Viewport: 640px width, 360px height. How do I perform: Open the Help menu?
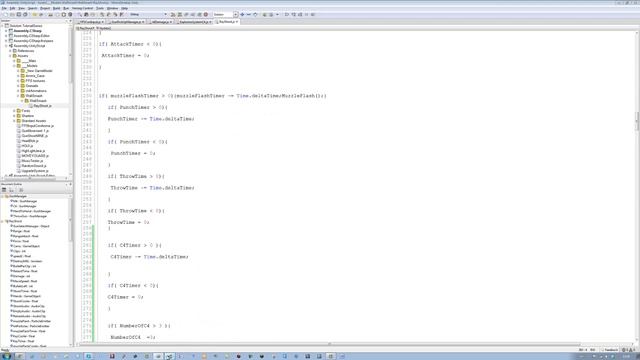(124, 8)
